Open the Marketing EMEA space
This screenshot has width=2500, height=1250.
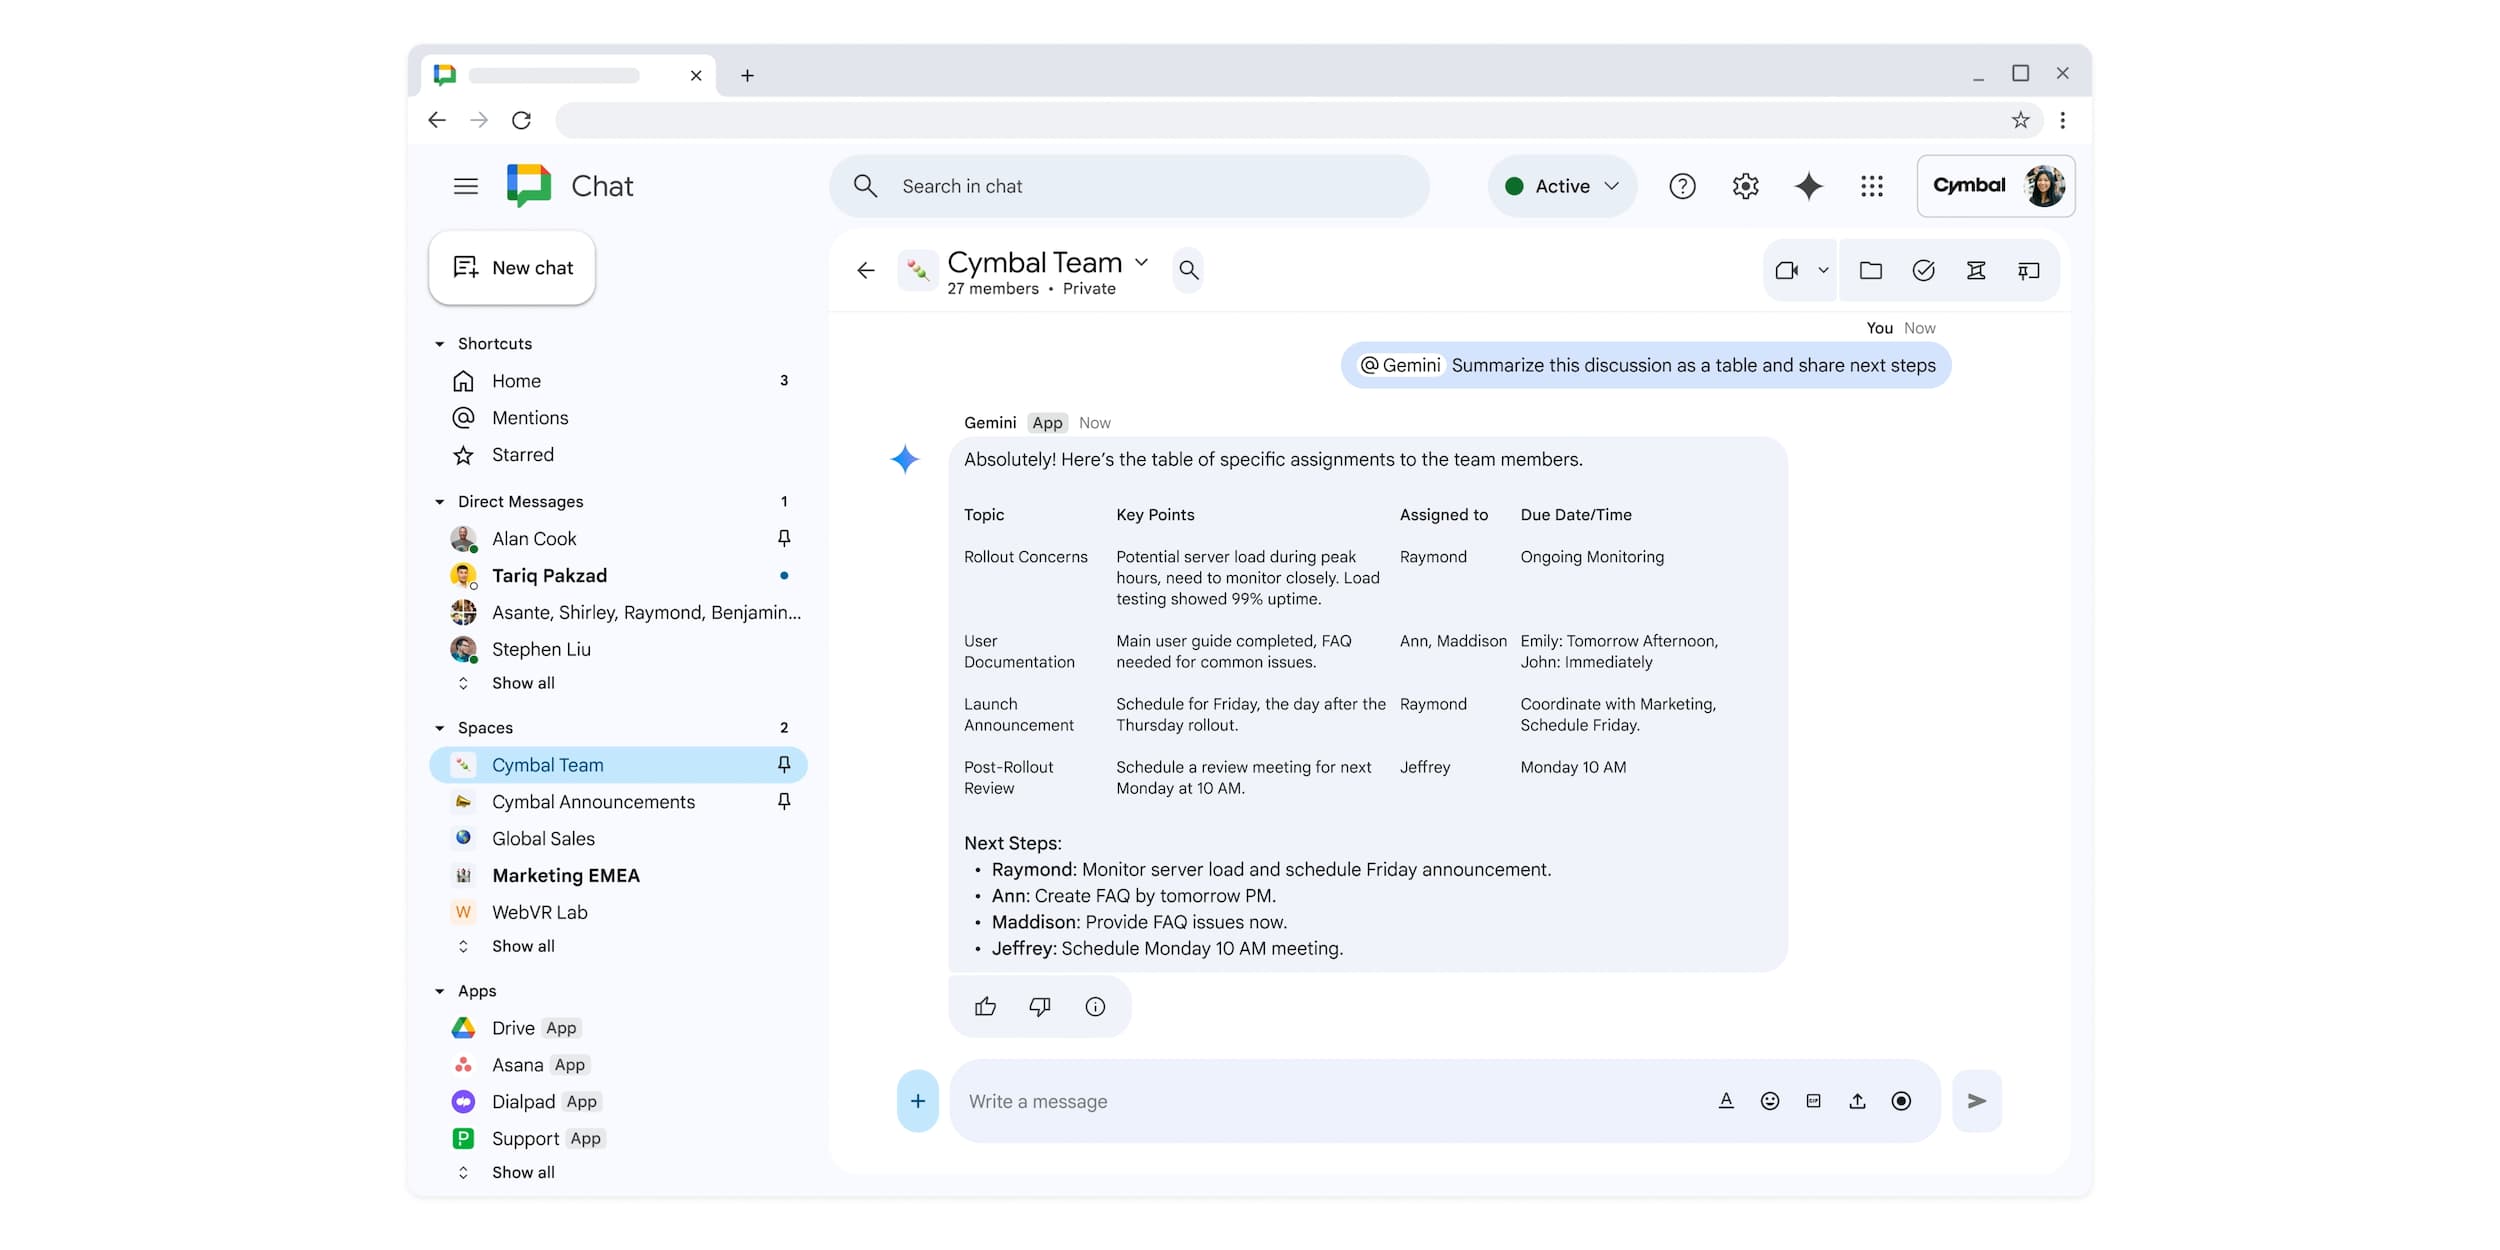(565, 875)
